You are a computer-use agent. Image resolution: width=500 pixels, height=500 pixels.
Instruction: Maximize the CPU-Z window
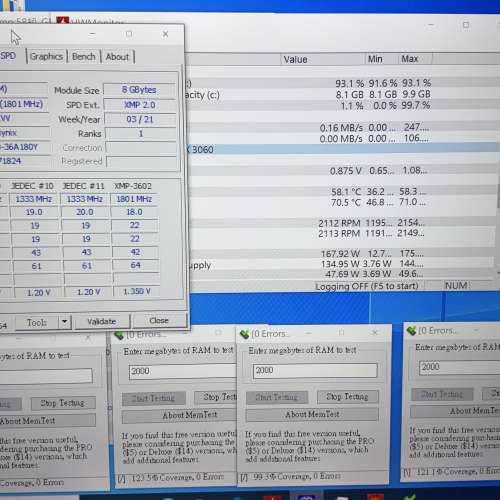click(129, 34)
